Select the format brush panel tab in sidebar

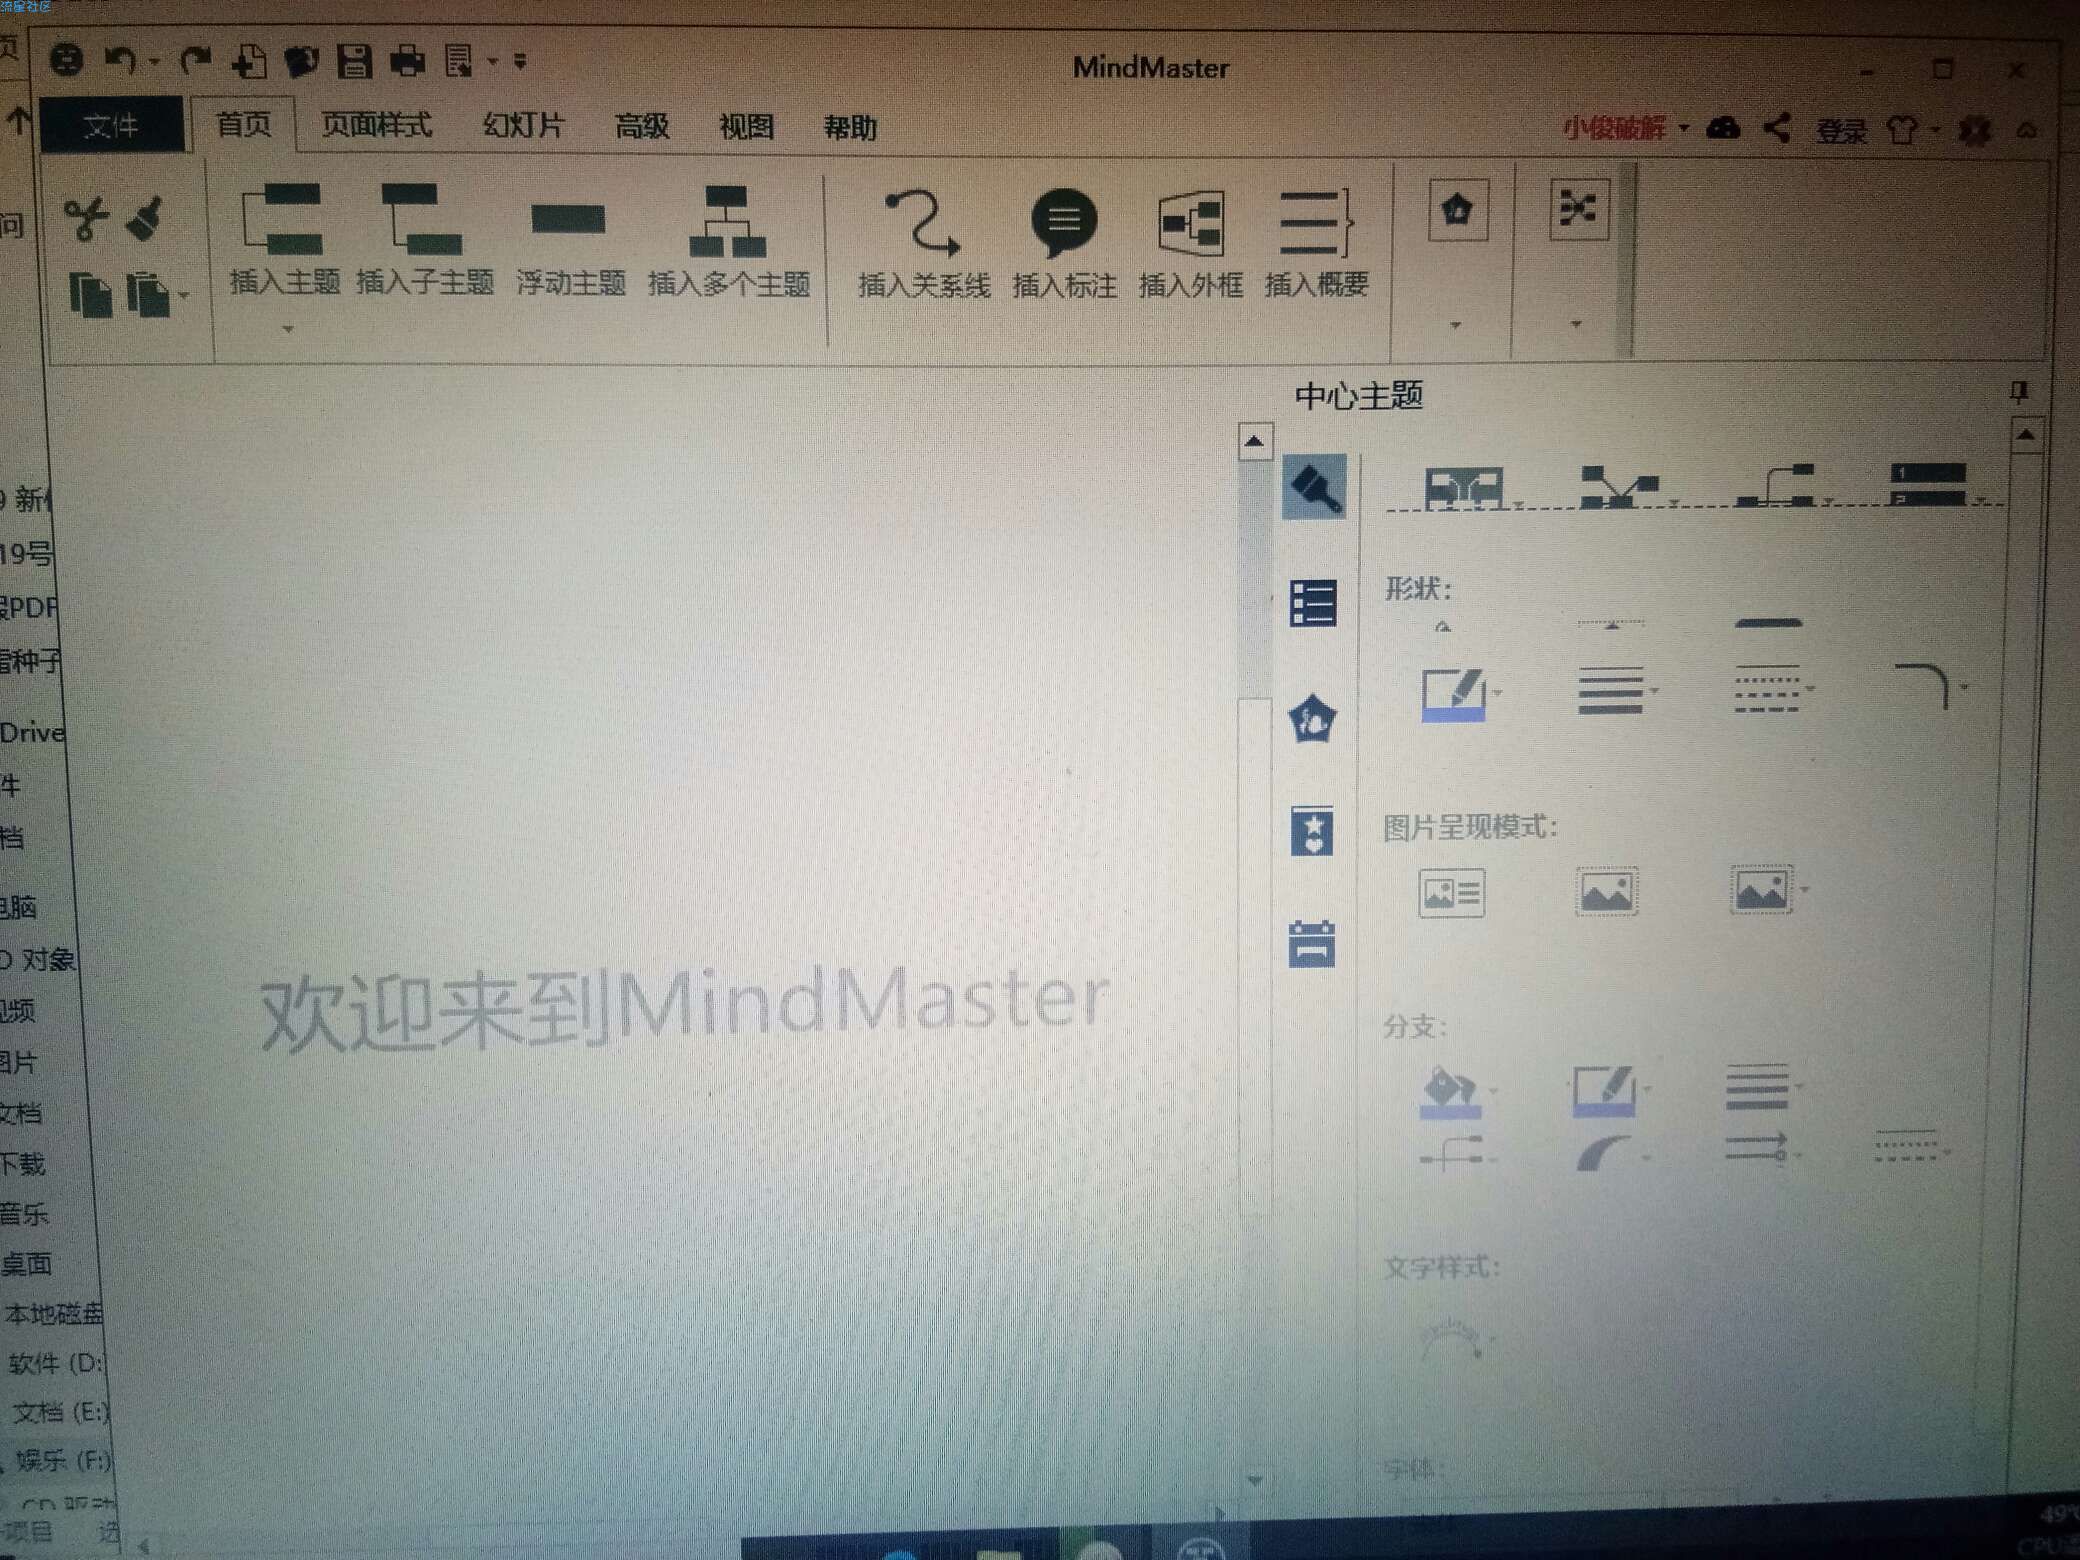click(x=1315, y=487)
